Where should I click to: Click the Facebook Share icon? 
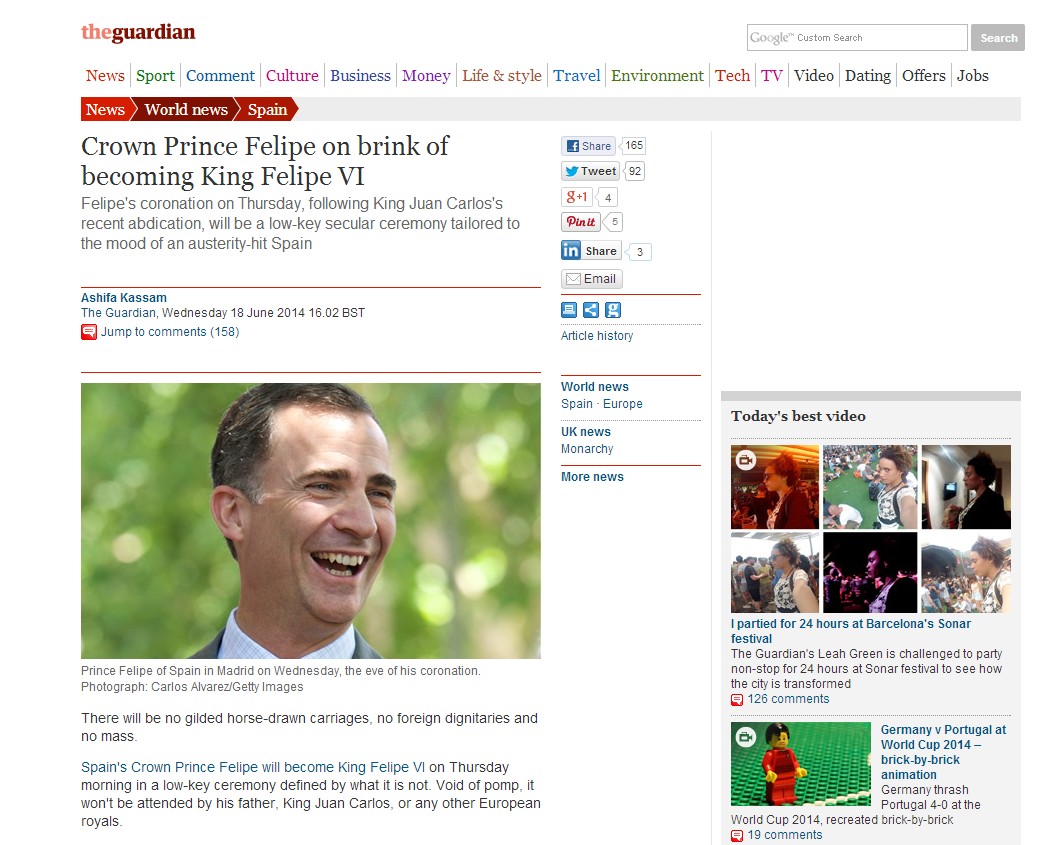588,146
